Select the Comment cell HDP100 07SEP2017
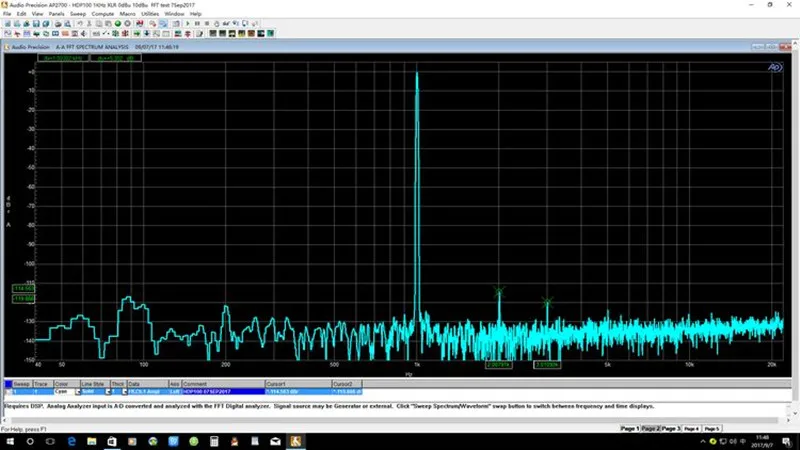The width and height of the screenshot is (800, 450). coord(223,391)
